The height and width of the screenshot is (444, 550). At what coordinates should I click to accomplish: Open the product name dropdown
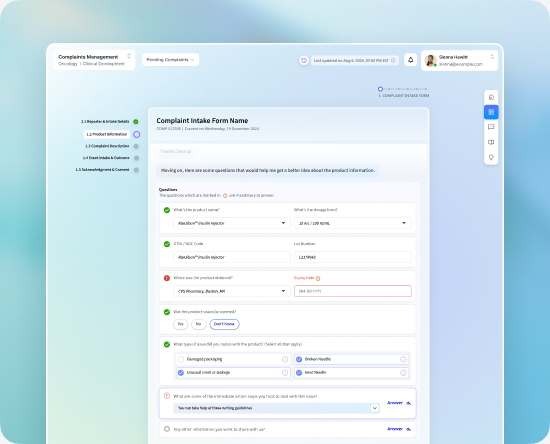pyautogui.click(x=232, y=223)
